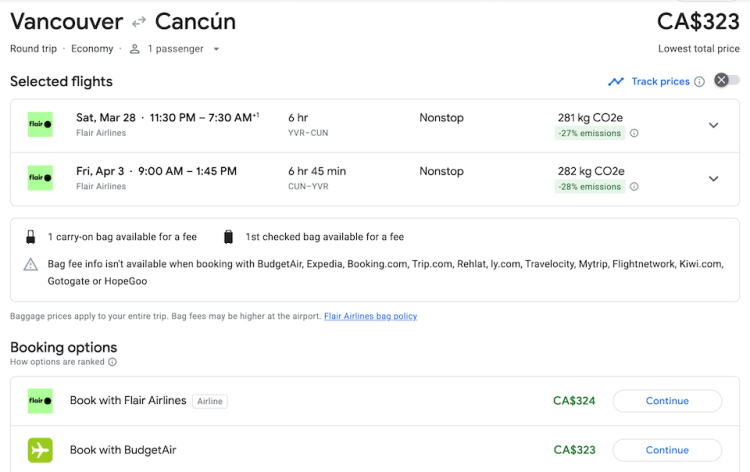This screenshot has width=750, height=472.
Task: Expand the Fri, Apr 3 flight details
Action: pyautogui.click(x=713, y=179)
